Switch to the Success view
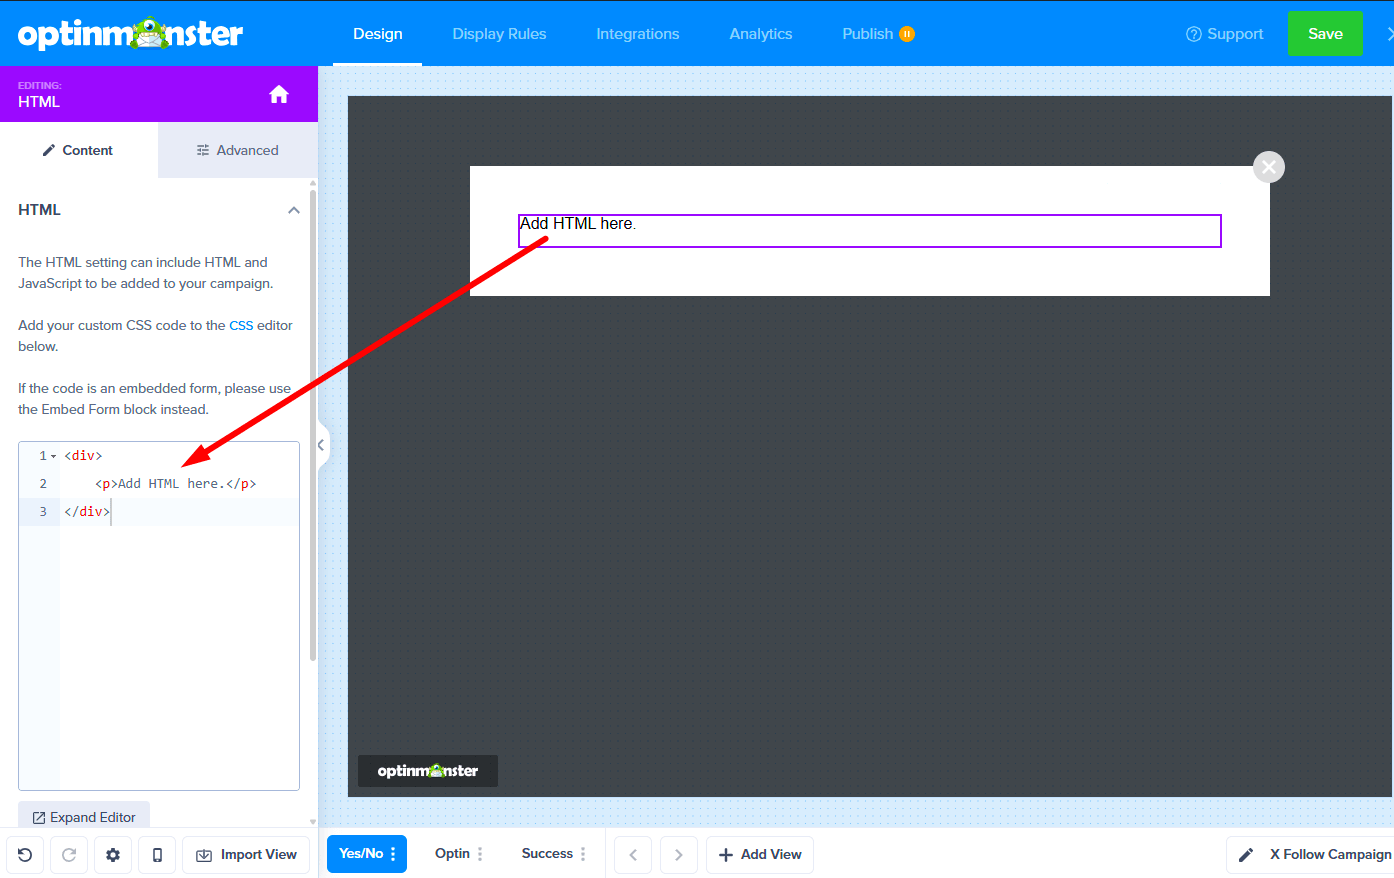This screenshot has width=1394, height=878. click(547, 854)
